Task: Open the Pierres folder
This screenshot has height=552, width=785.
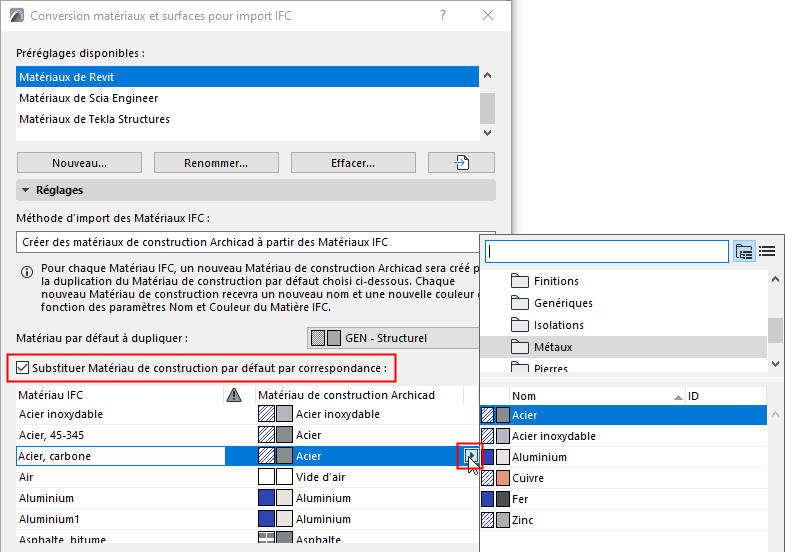Action: click(624, 366)
